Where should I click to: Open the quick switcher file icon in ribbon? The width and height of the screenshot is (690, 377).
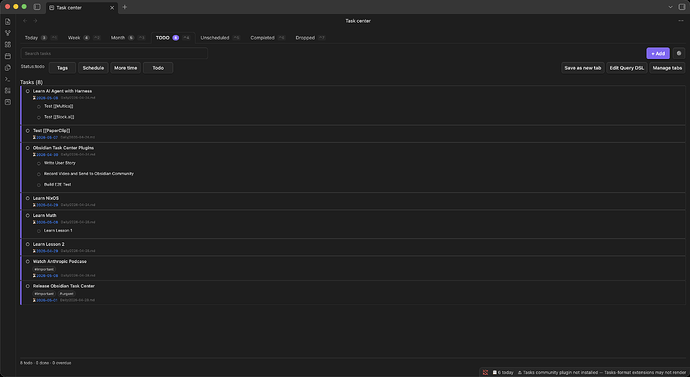click(x=7, y=22)
